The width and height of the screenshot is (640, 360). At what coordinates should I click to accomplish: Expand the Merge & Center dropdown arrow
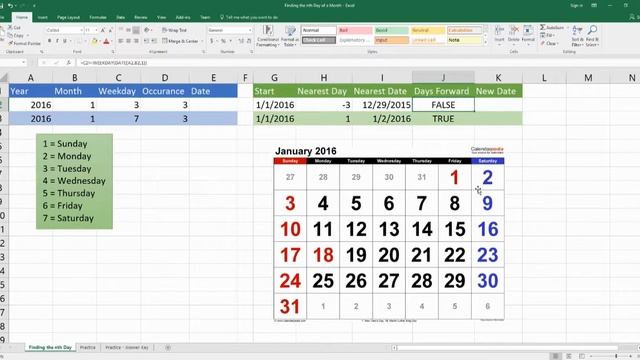[x=202, y=41]
